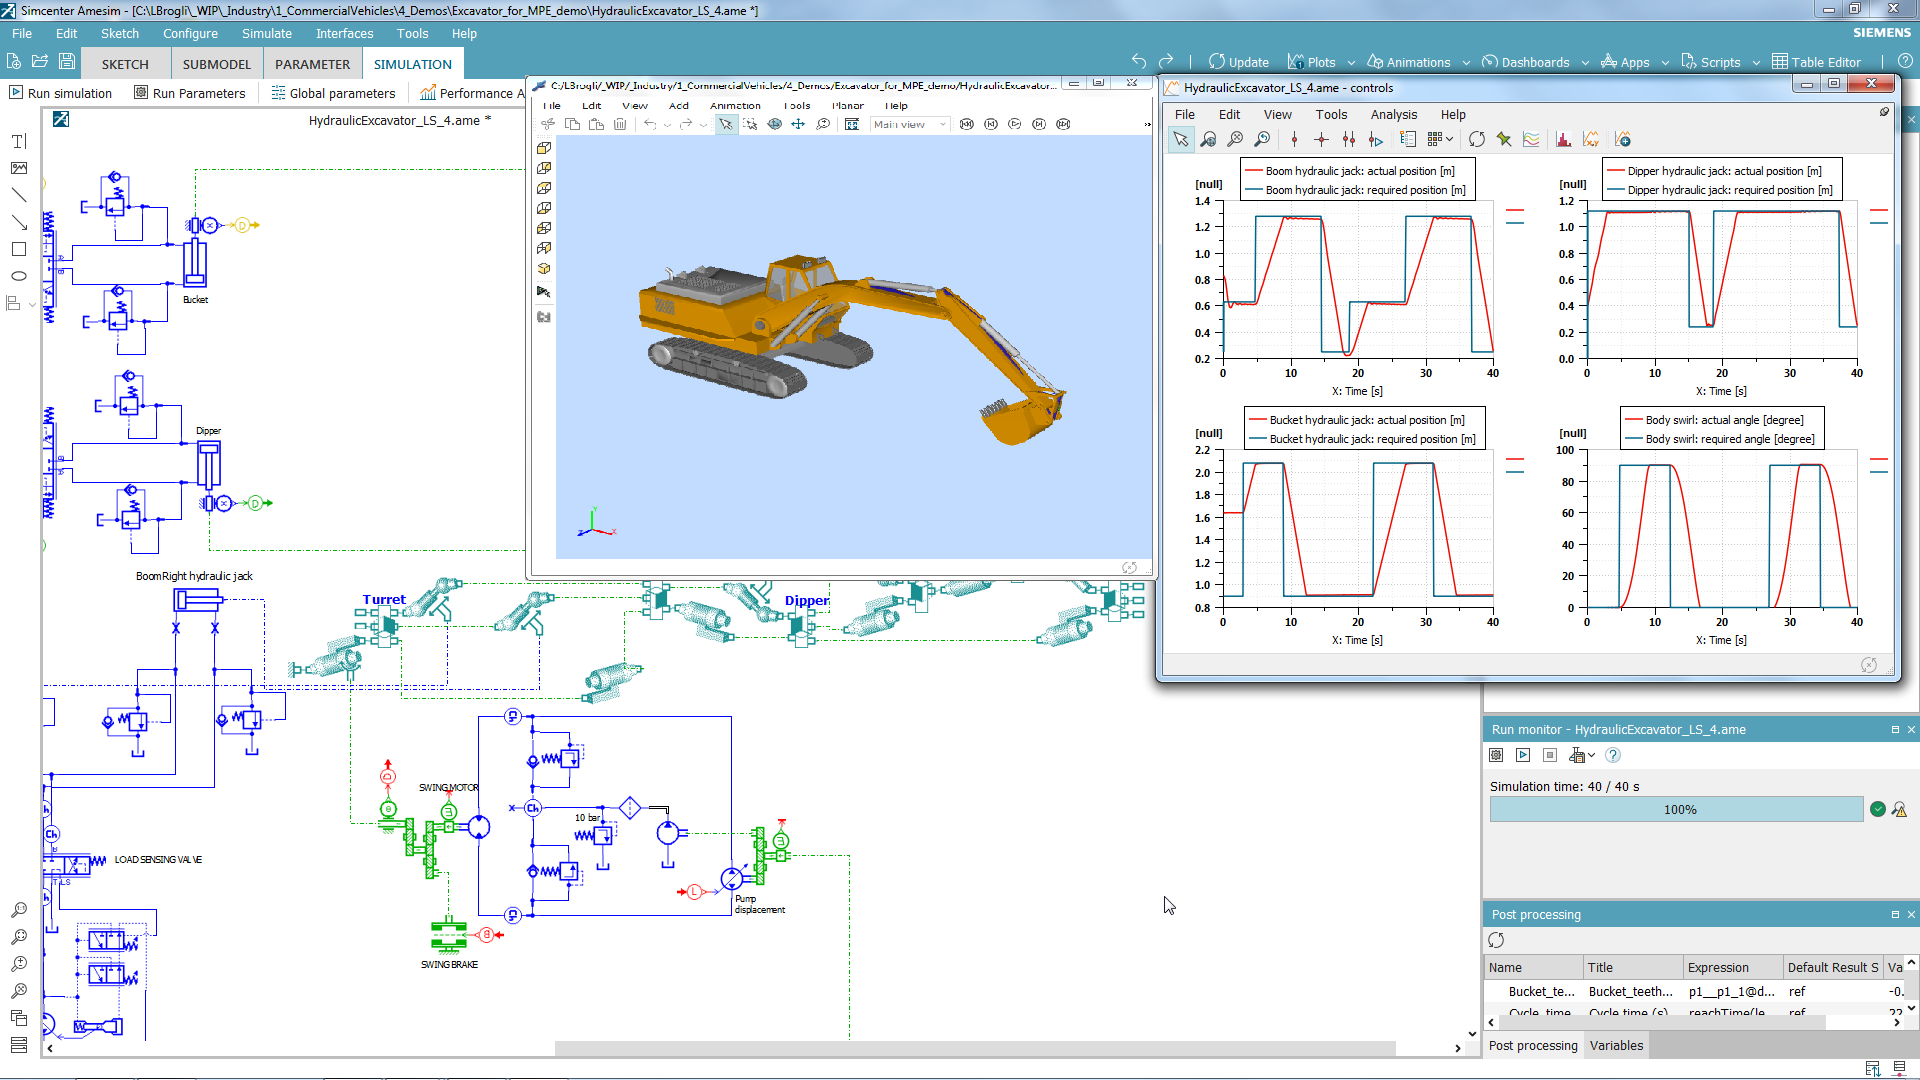Switch to the Variables tab in Post processing
Viewport: 1920px width, 1080px height.
pos(1617,1045)
